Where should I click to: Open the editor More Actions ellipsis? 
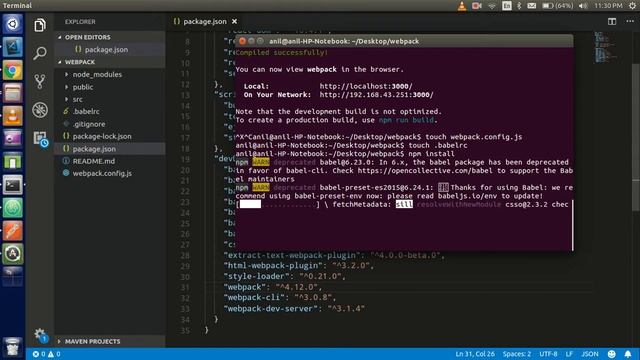coord(630,22)
